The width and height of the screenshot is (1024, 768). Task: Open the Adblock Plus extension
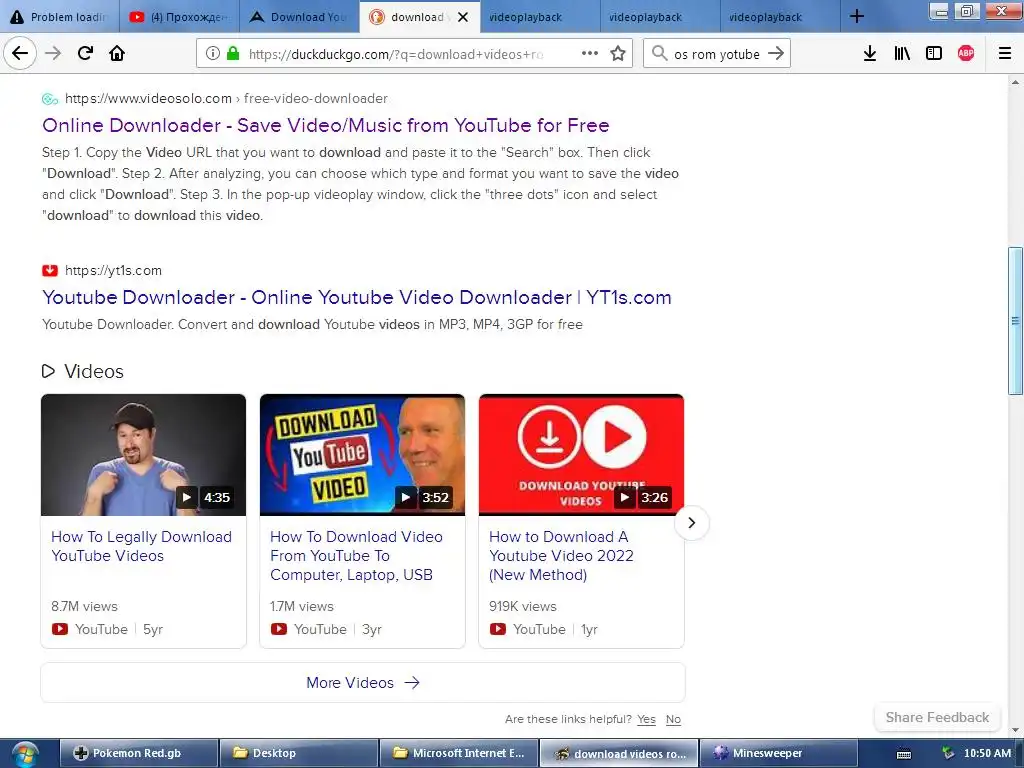966,54
